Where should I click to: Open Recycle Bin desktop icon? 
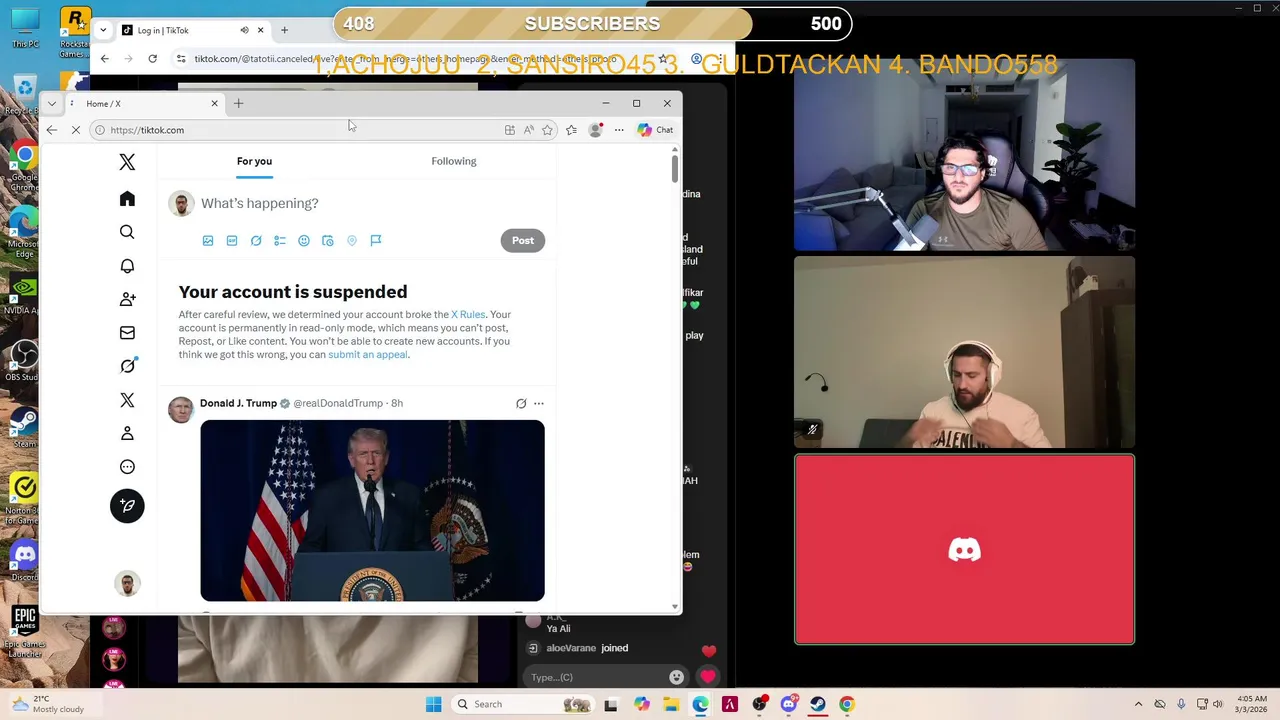[22, 96]
